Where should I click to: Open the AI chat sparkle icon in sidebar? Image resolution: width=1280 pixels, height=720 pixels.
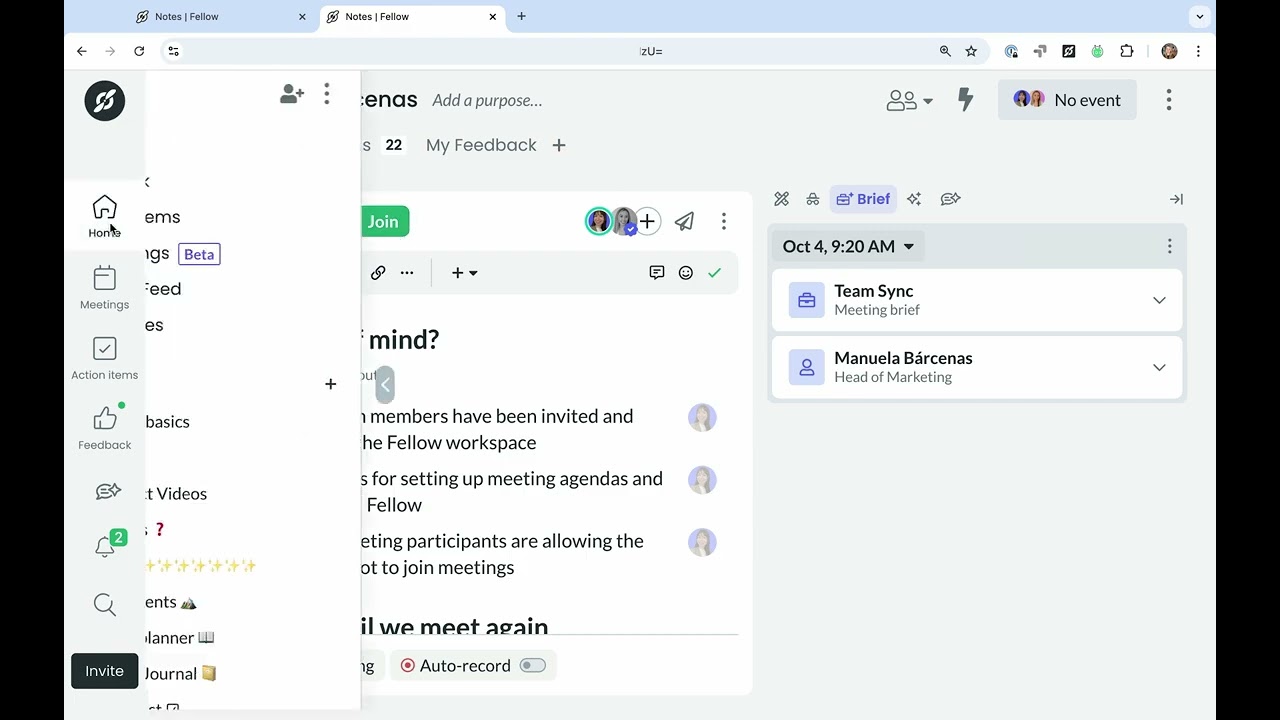point(107,491)
